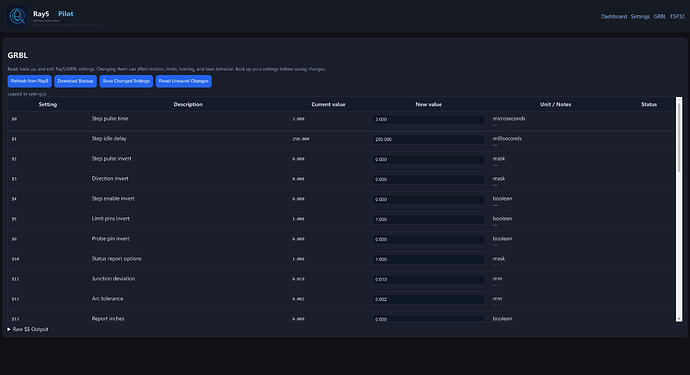Edit new value for Limit pins invert

pyautogui.click(x=428, y=219)
